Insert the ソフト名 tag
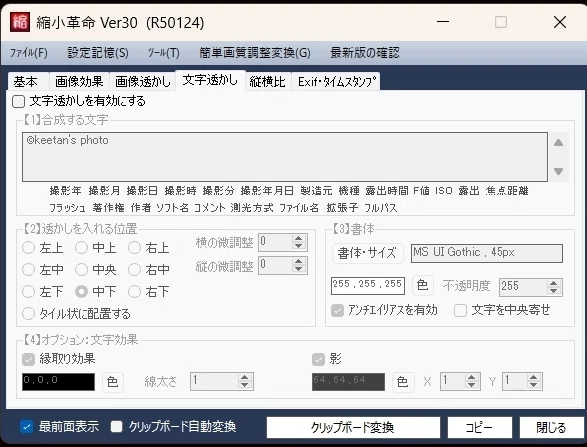 coord(172,208)
